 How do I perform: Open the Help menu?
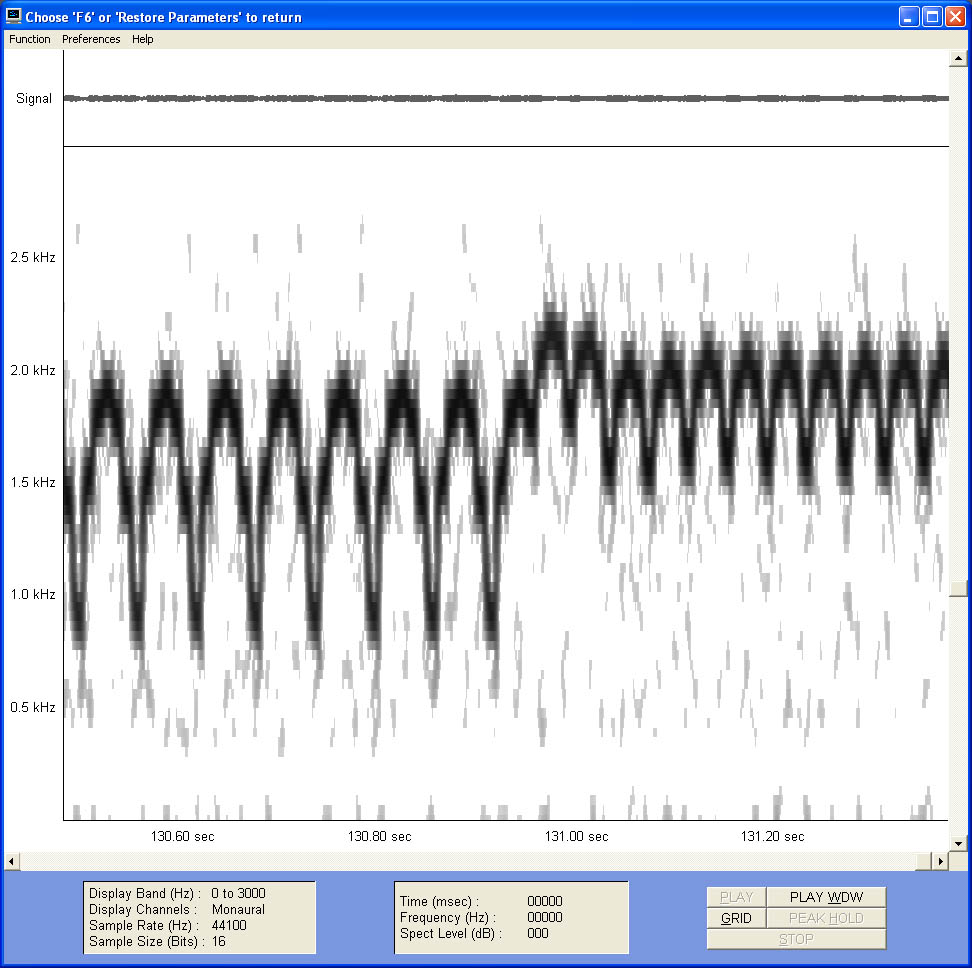click(143, 39)
